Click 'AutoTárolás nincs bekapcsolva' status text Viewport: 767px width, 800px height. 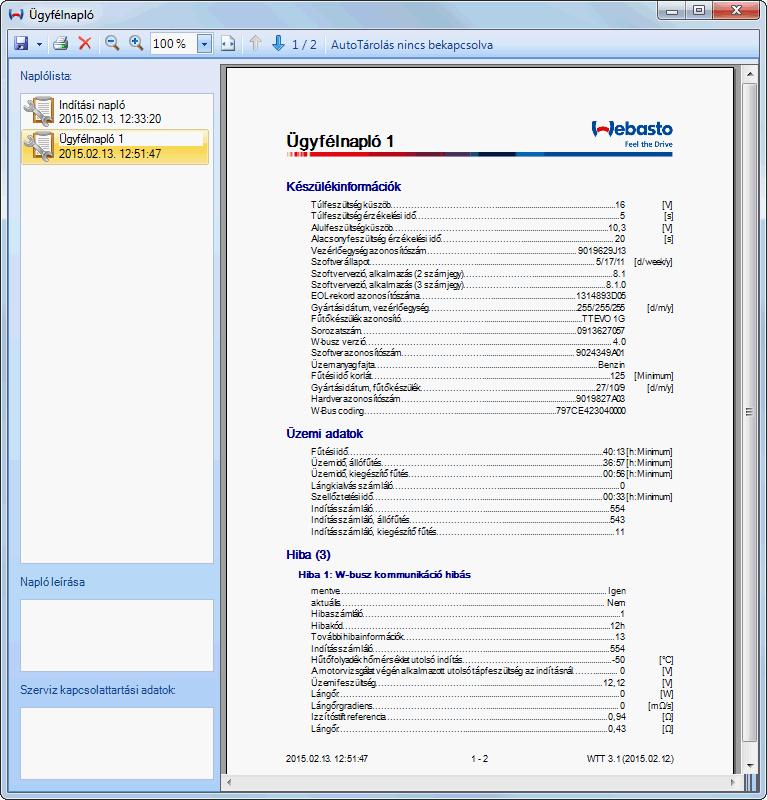tap(412, 45)
